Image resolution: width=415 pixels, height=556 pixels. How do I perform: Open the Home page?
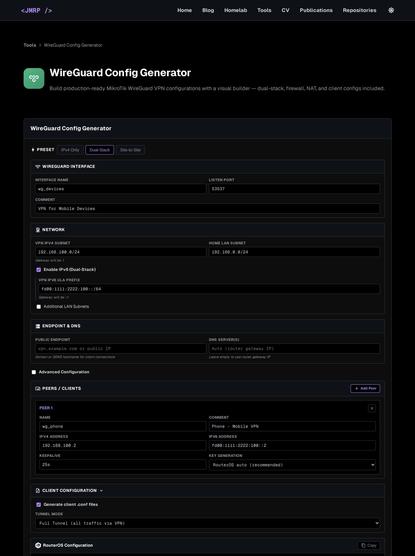tap(184, 10)
